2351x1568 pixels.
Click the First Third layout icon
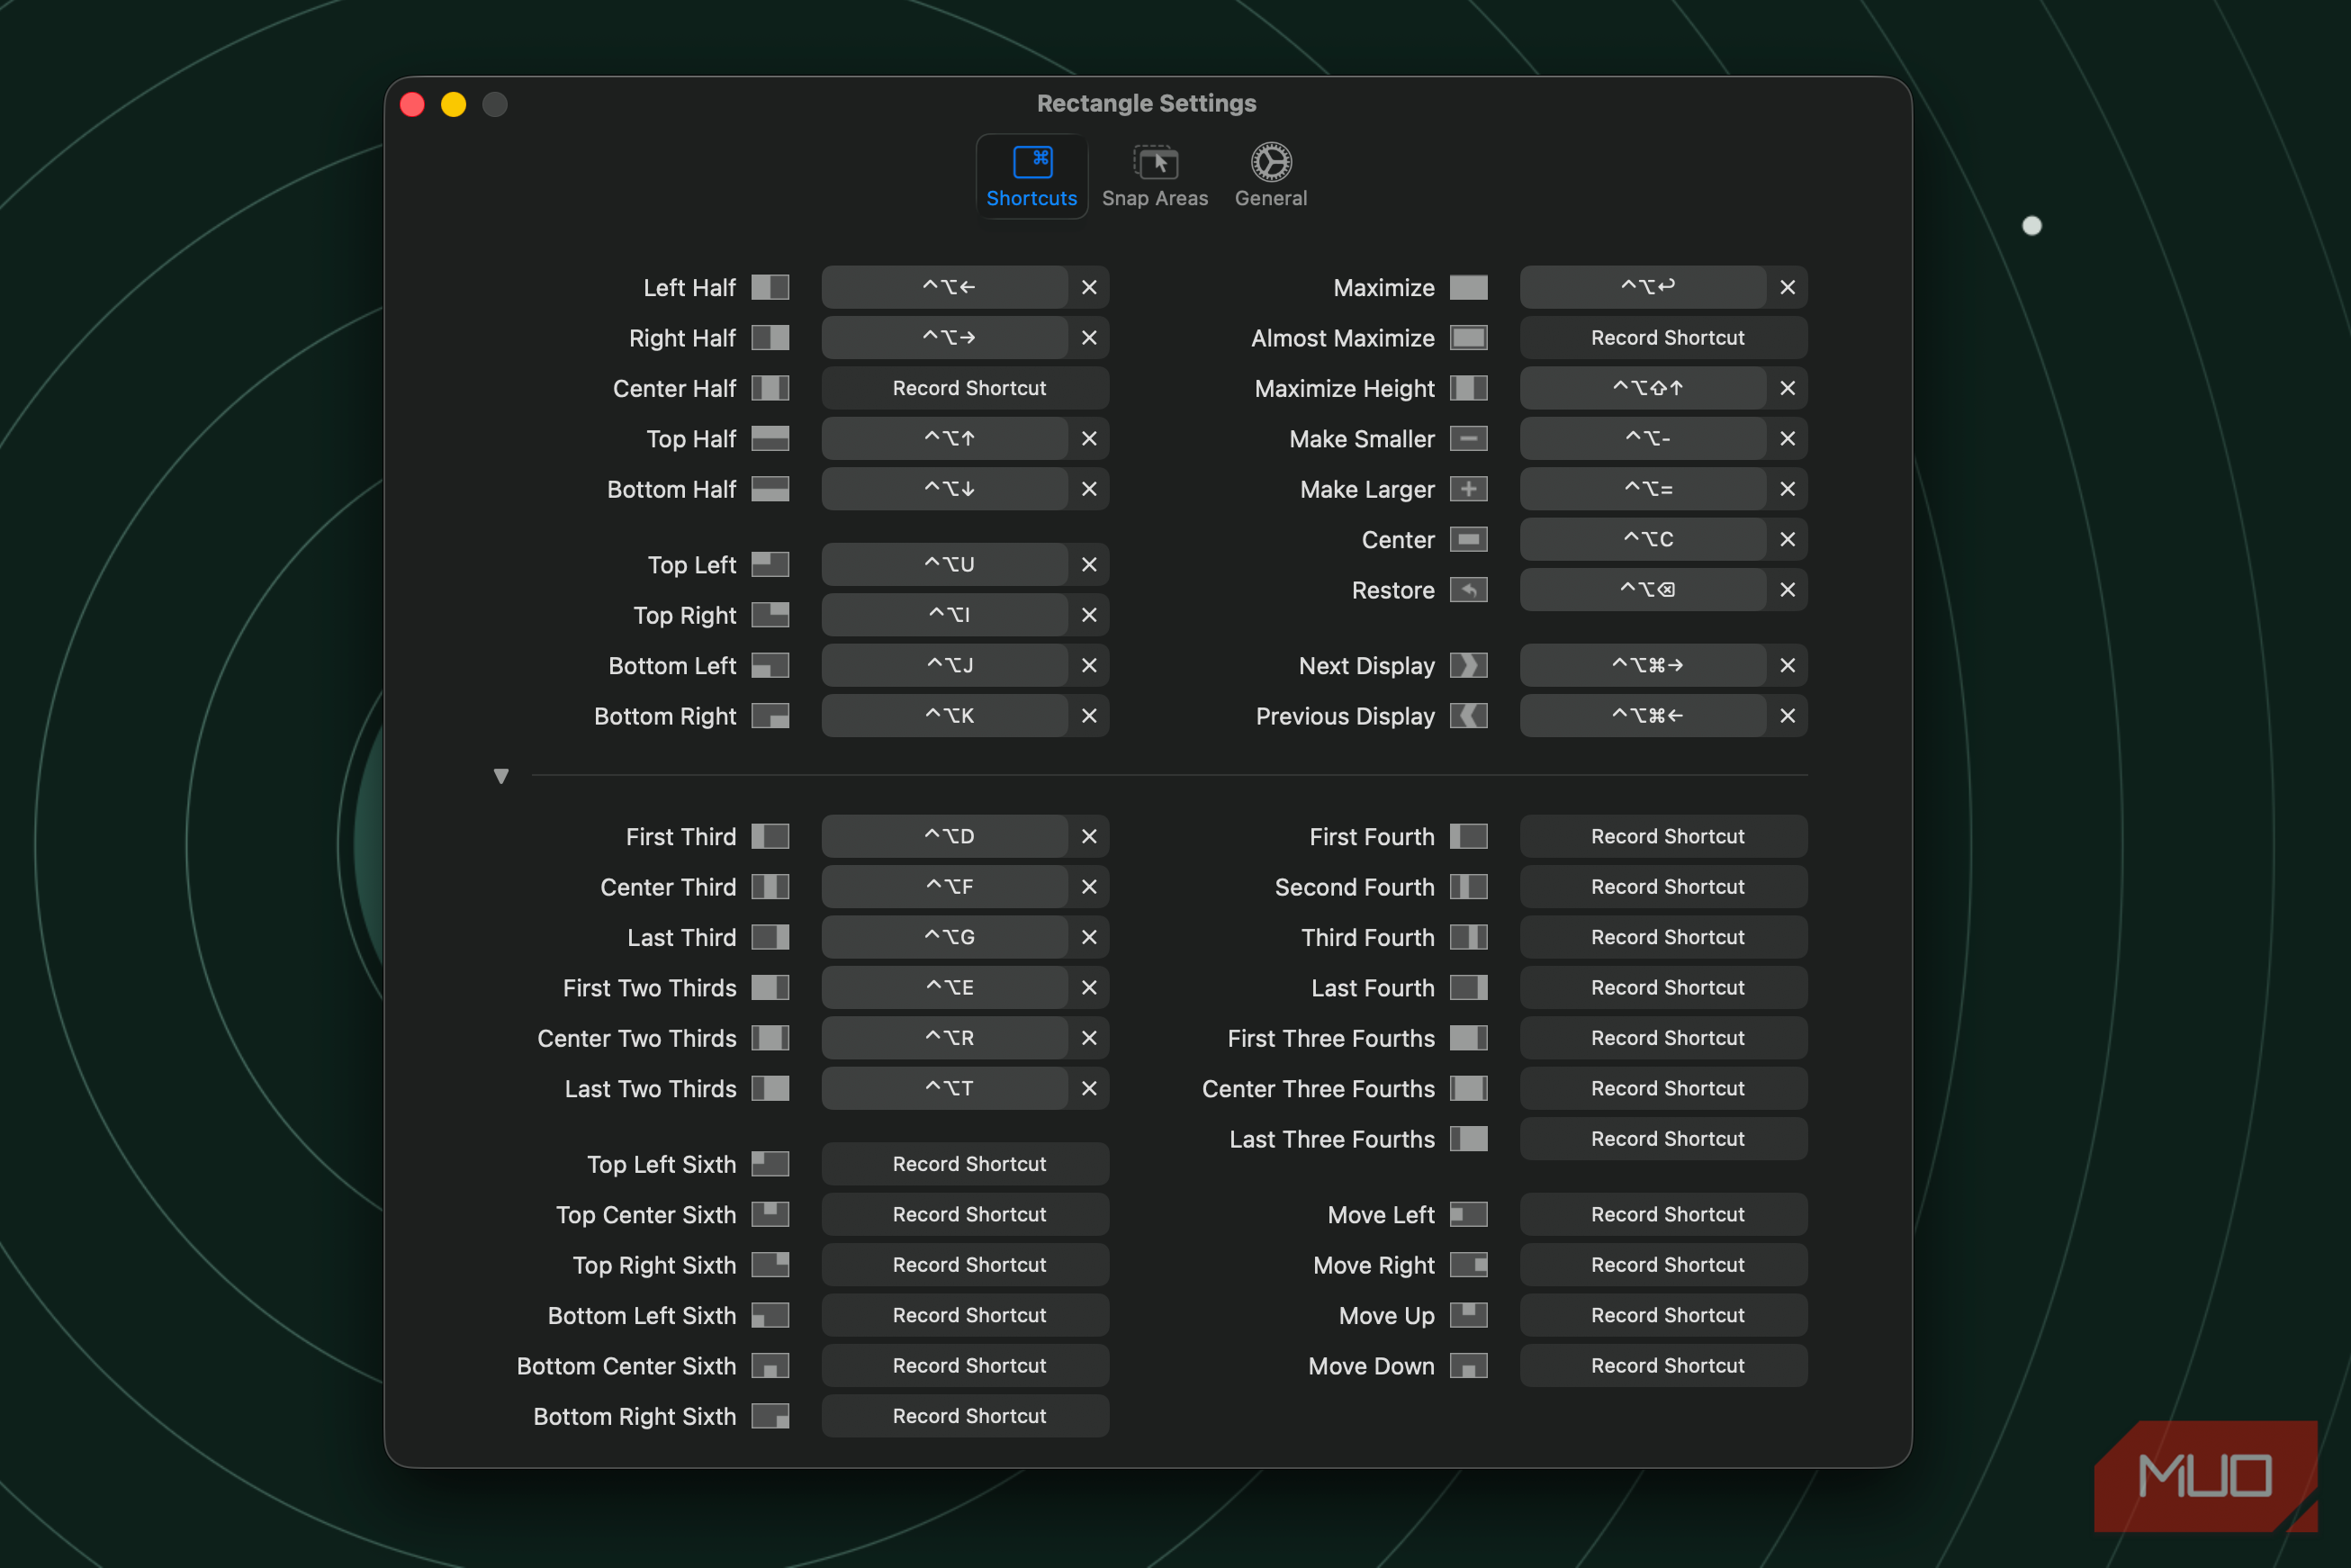click(770, 837)
